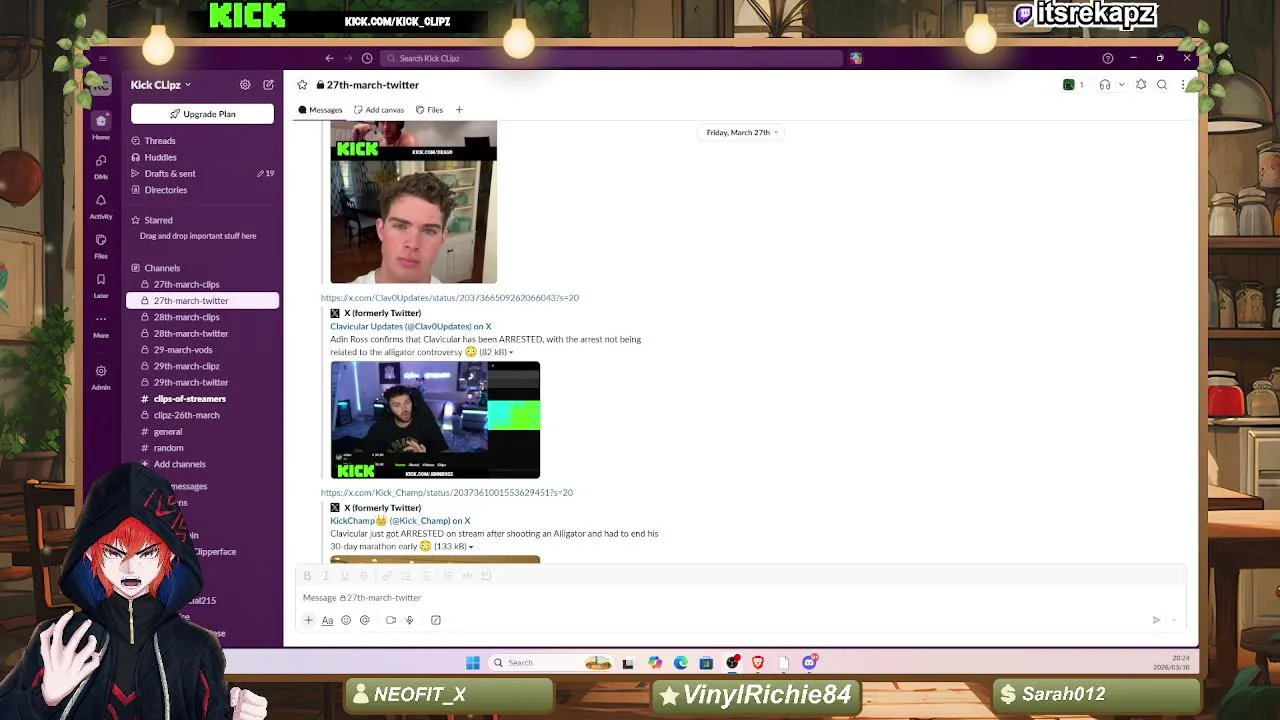The height and width of the screenshot is (720, 1280).
Task: Open the Adin Ross stream thumbnail
Action: pos(435,420)
